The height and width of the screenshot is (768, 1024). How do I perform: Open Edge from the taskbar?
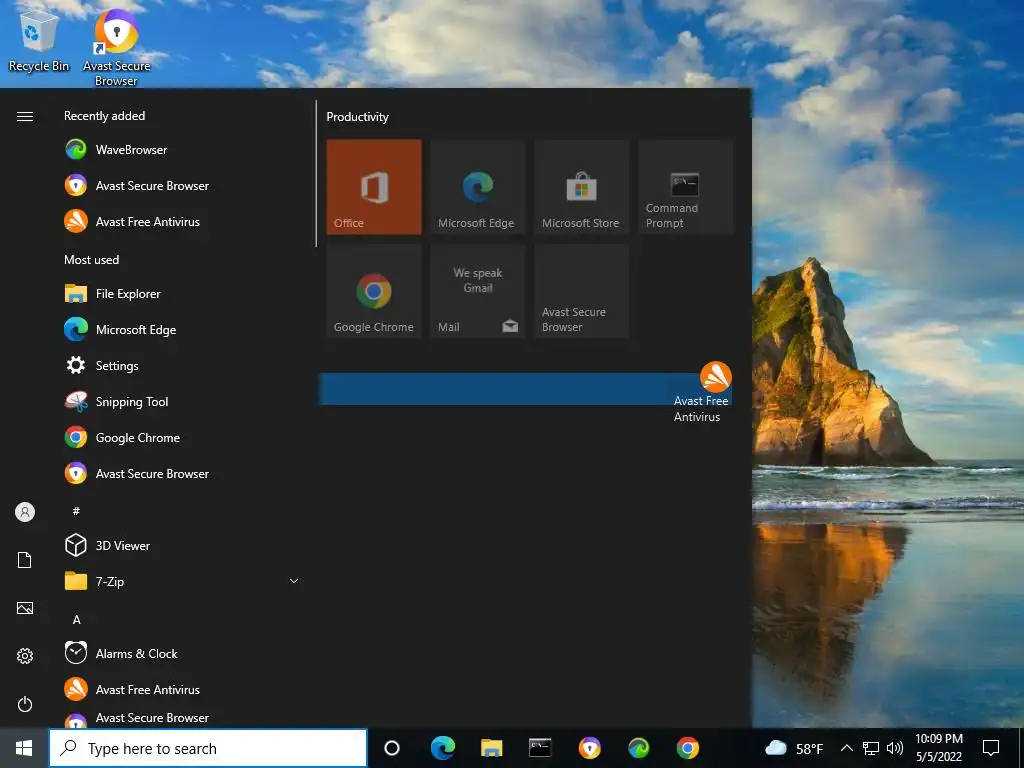pos(442,748)
